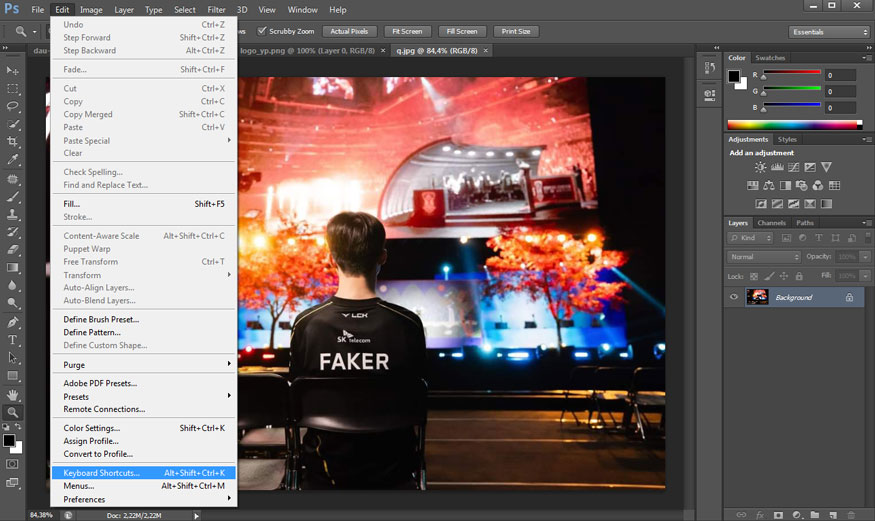
Task: Select the Lasso tool
Action: click(x=13, y=106)
